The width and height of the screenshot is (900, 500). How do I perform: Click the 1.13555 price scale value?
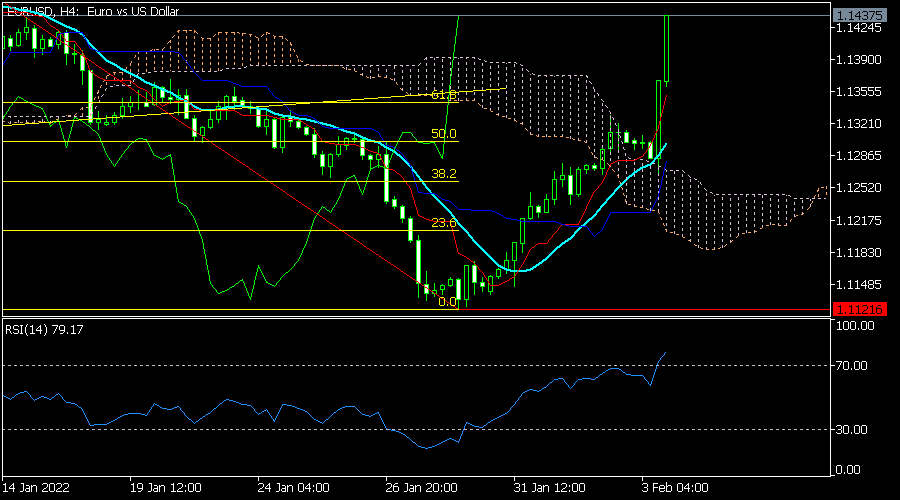coord(859,92)
